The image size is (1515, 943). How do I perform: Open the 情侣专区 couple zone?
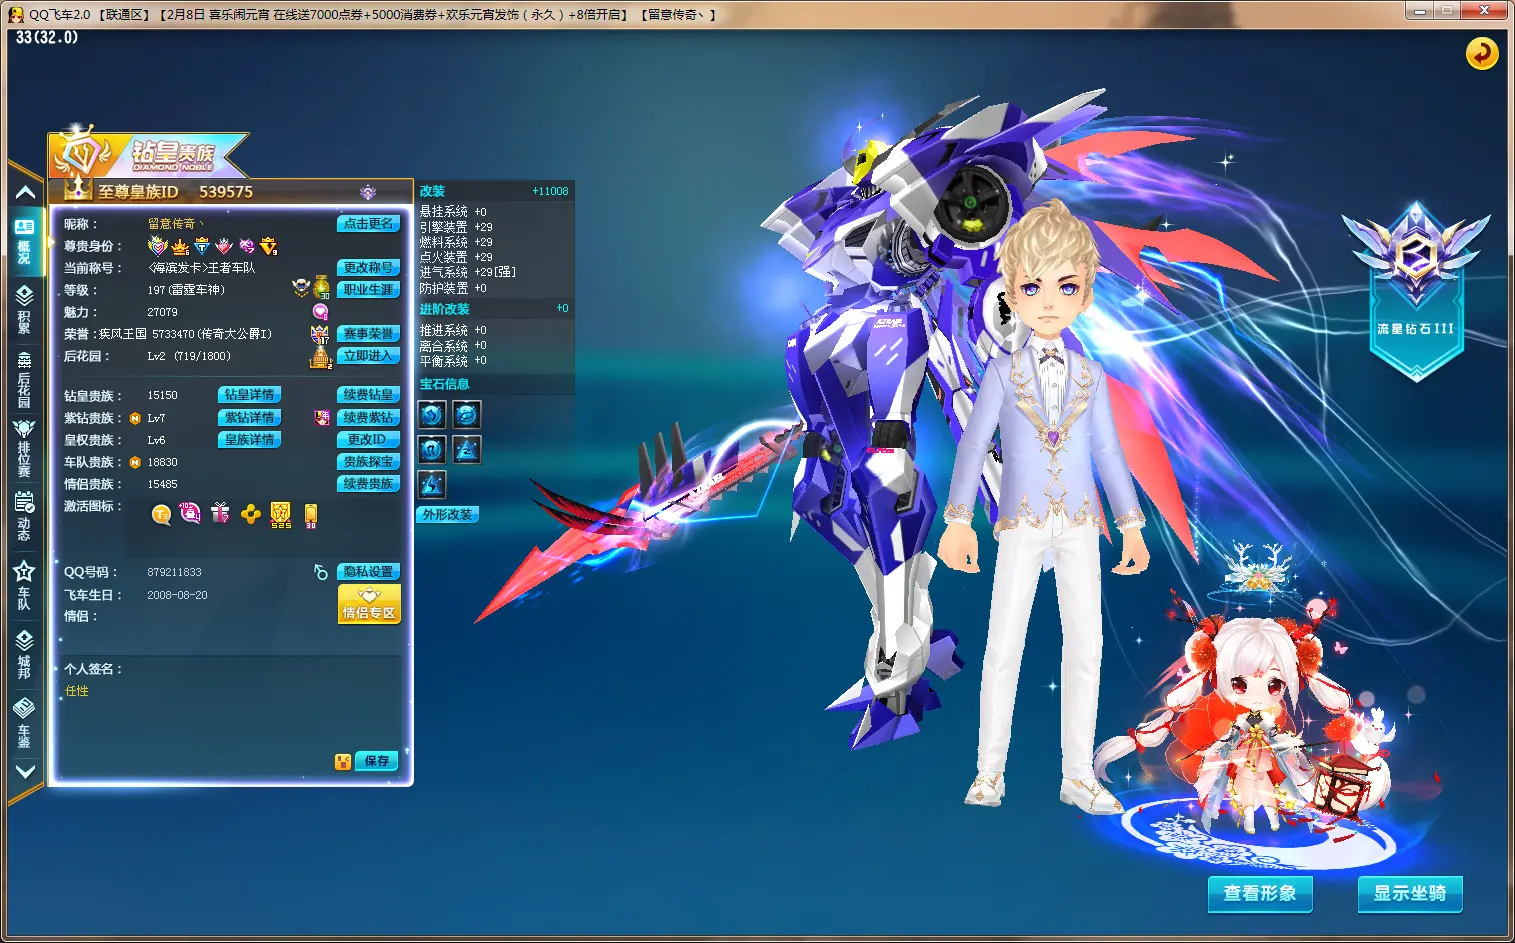369,605
